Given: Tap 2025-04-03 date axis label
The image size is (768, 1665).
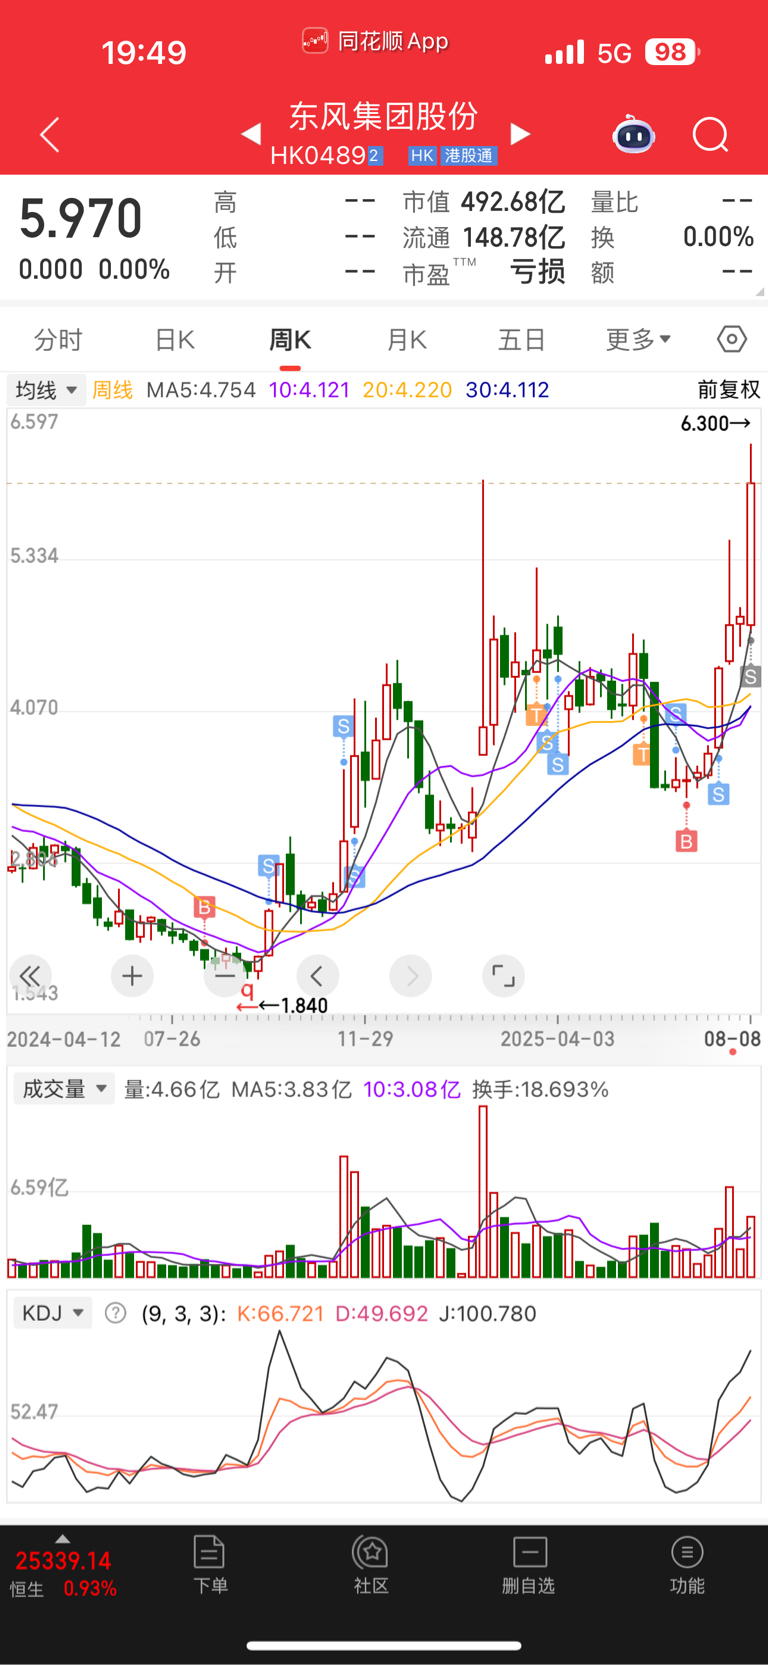Looking at the screenshot, I should (x=557, y=1039).
